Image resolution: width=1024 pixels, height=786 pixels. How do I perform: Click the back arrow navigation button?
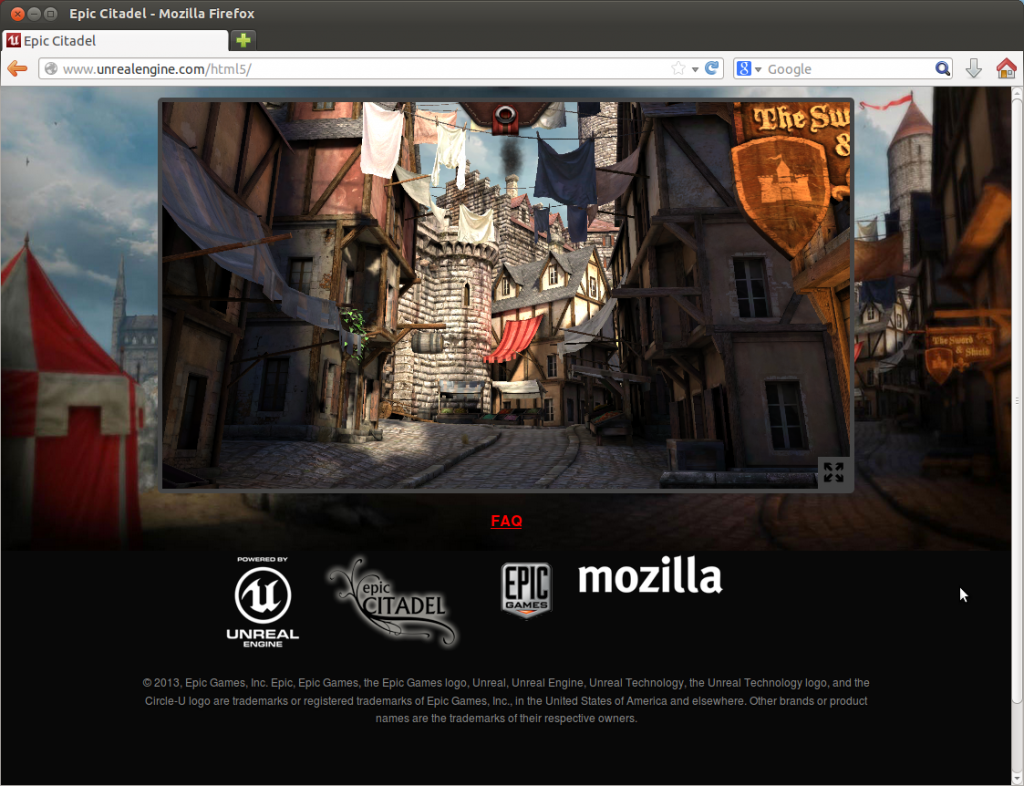pos(17,69)
